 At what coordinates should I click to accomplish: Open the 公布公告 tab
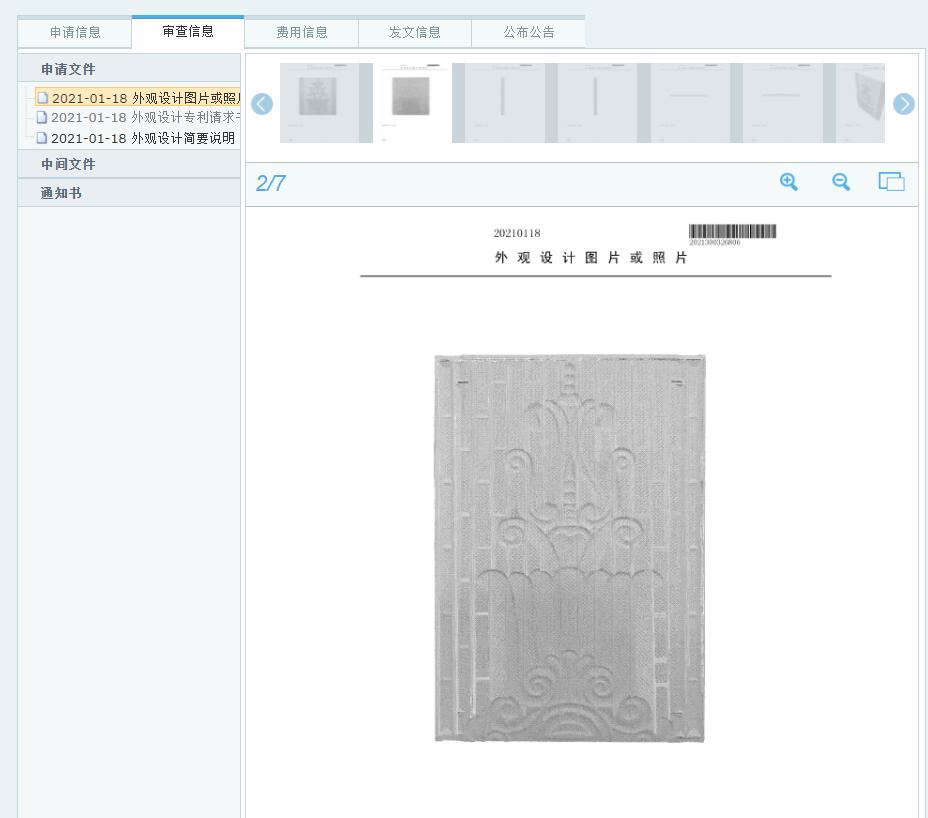pos(528,32)
